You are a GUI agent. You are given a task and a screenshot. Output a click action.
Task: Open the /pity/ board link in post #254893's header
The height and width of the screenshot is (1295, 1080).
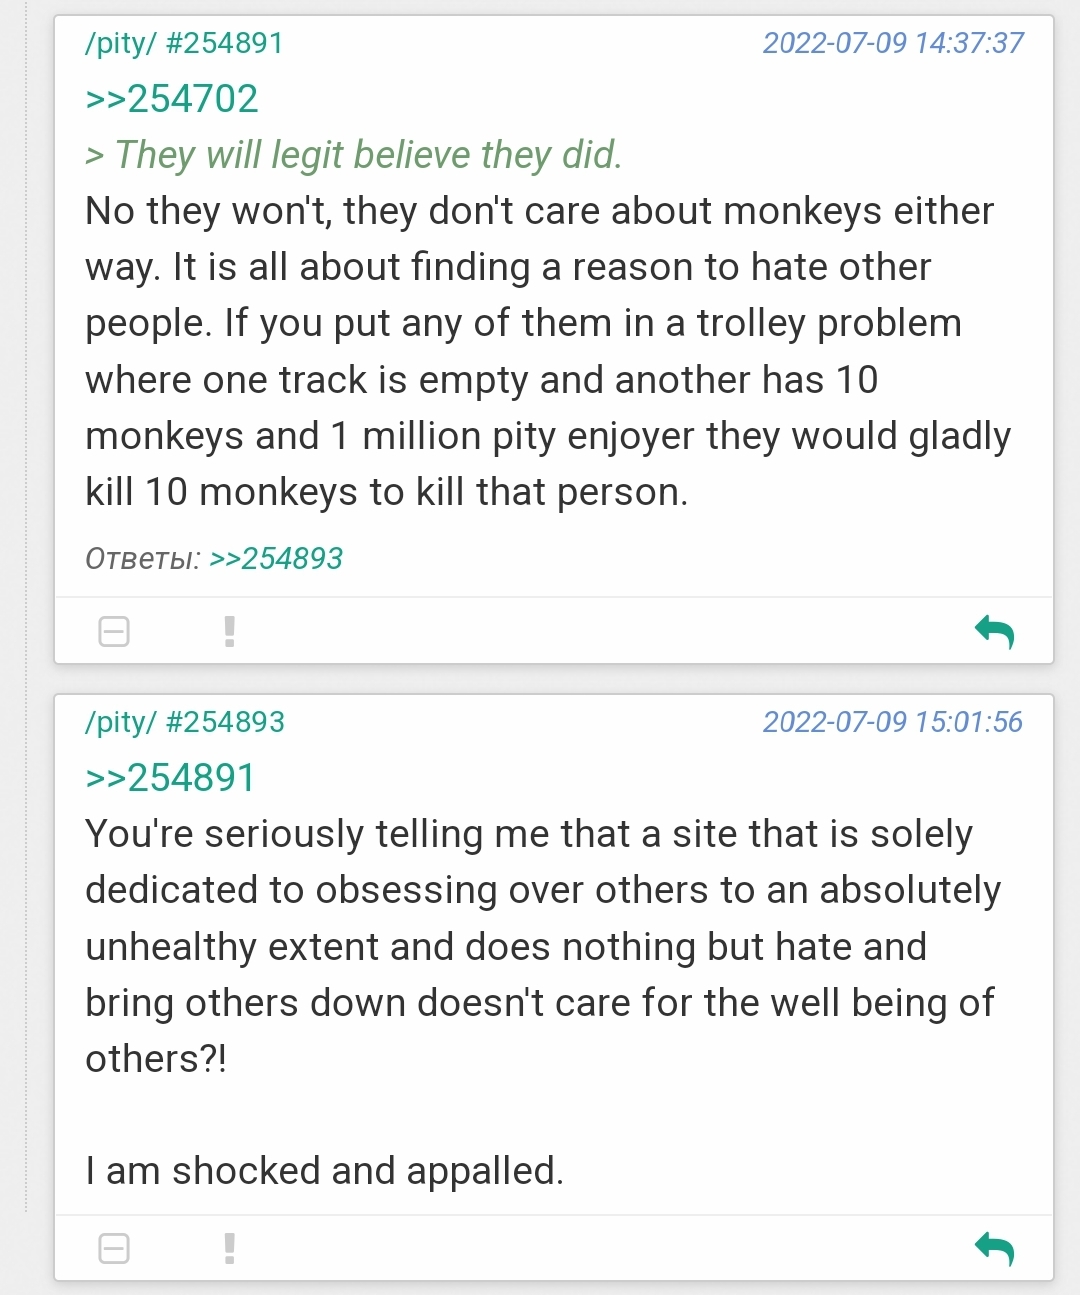120,722
